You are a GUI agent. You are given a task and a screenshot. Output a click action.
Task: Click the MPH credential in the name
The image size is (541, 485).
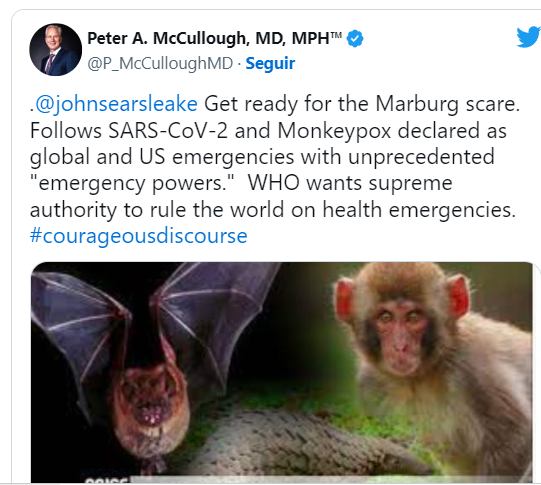pos(311,38)
